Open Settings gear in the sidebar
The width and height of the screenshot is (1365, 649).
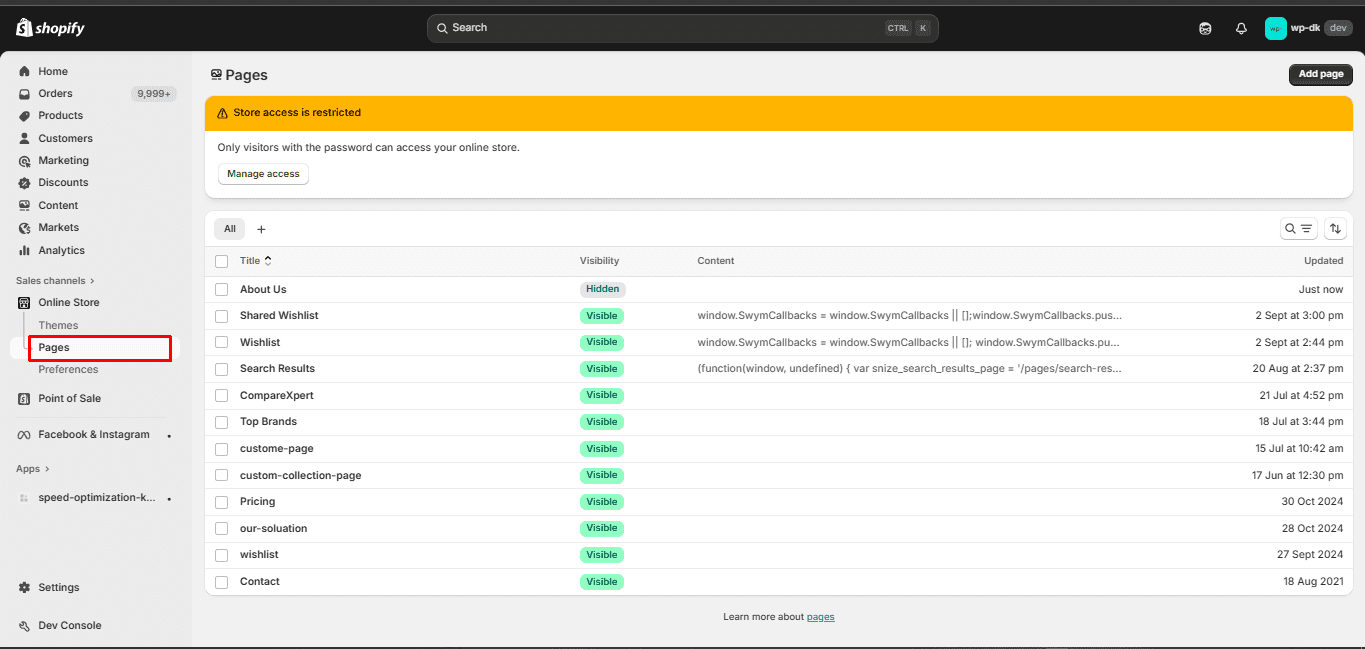pos(25,588)
